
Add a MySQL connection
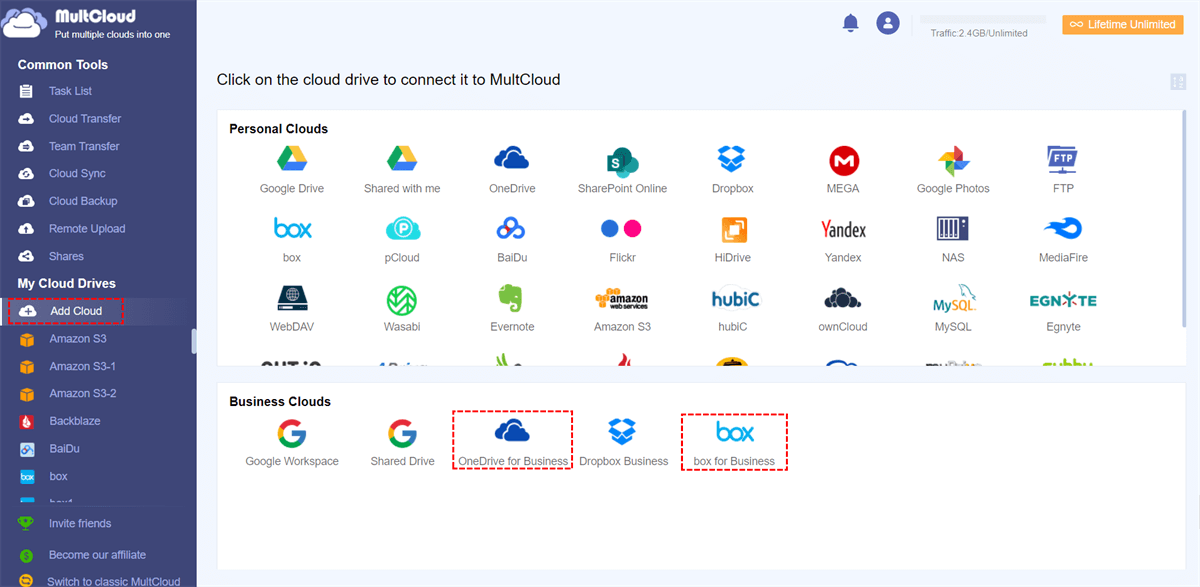point(953,308)
